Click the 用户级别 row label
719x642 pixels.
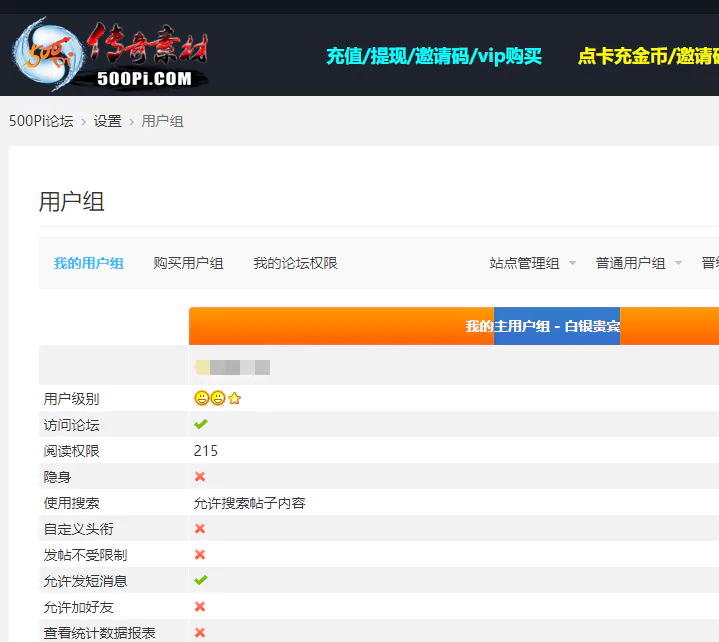72,398
